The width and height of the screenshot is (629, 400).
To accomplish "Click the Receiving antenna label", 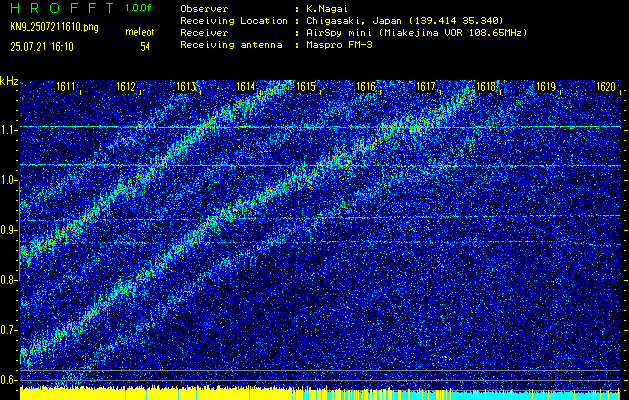I will (231, 45).
